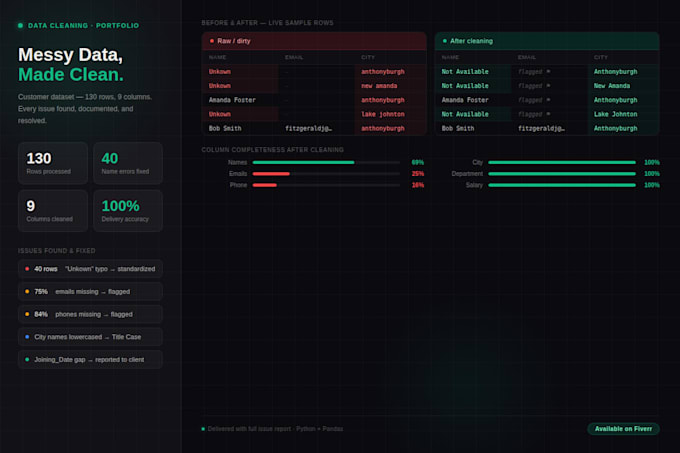Image resolution: width=680 pixels, height=453 pixels.
Task: Open the City names lowercased issue row
Action: [x=90, y=337]
